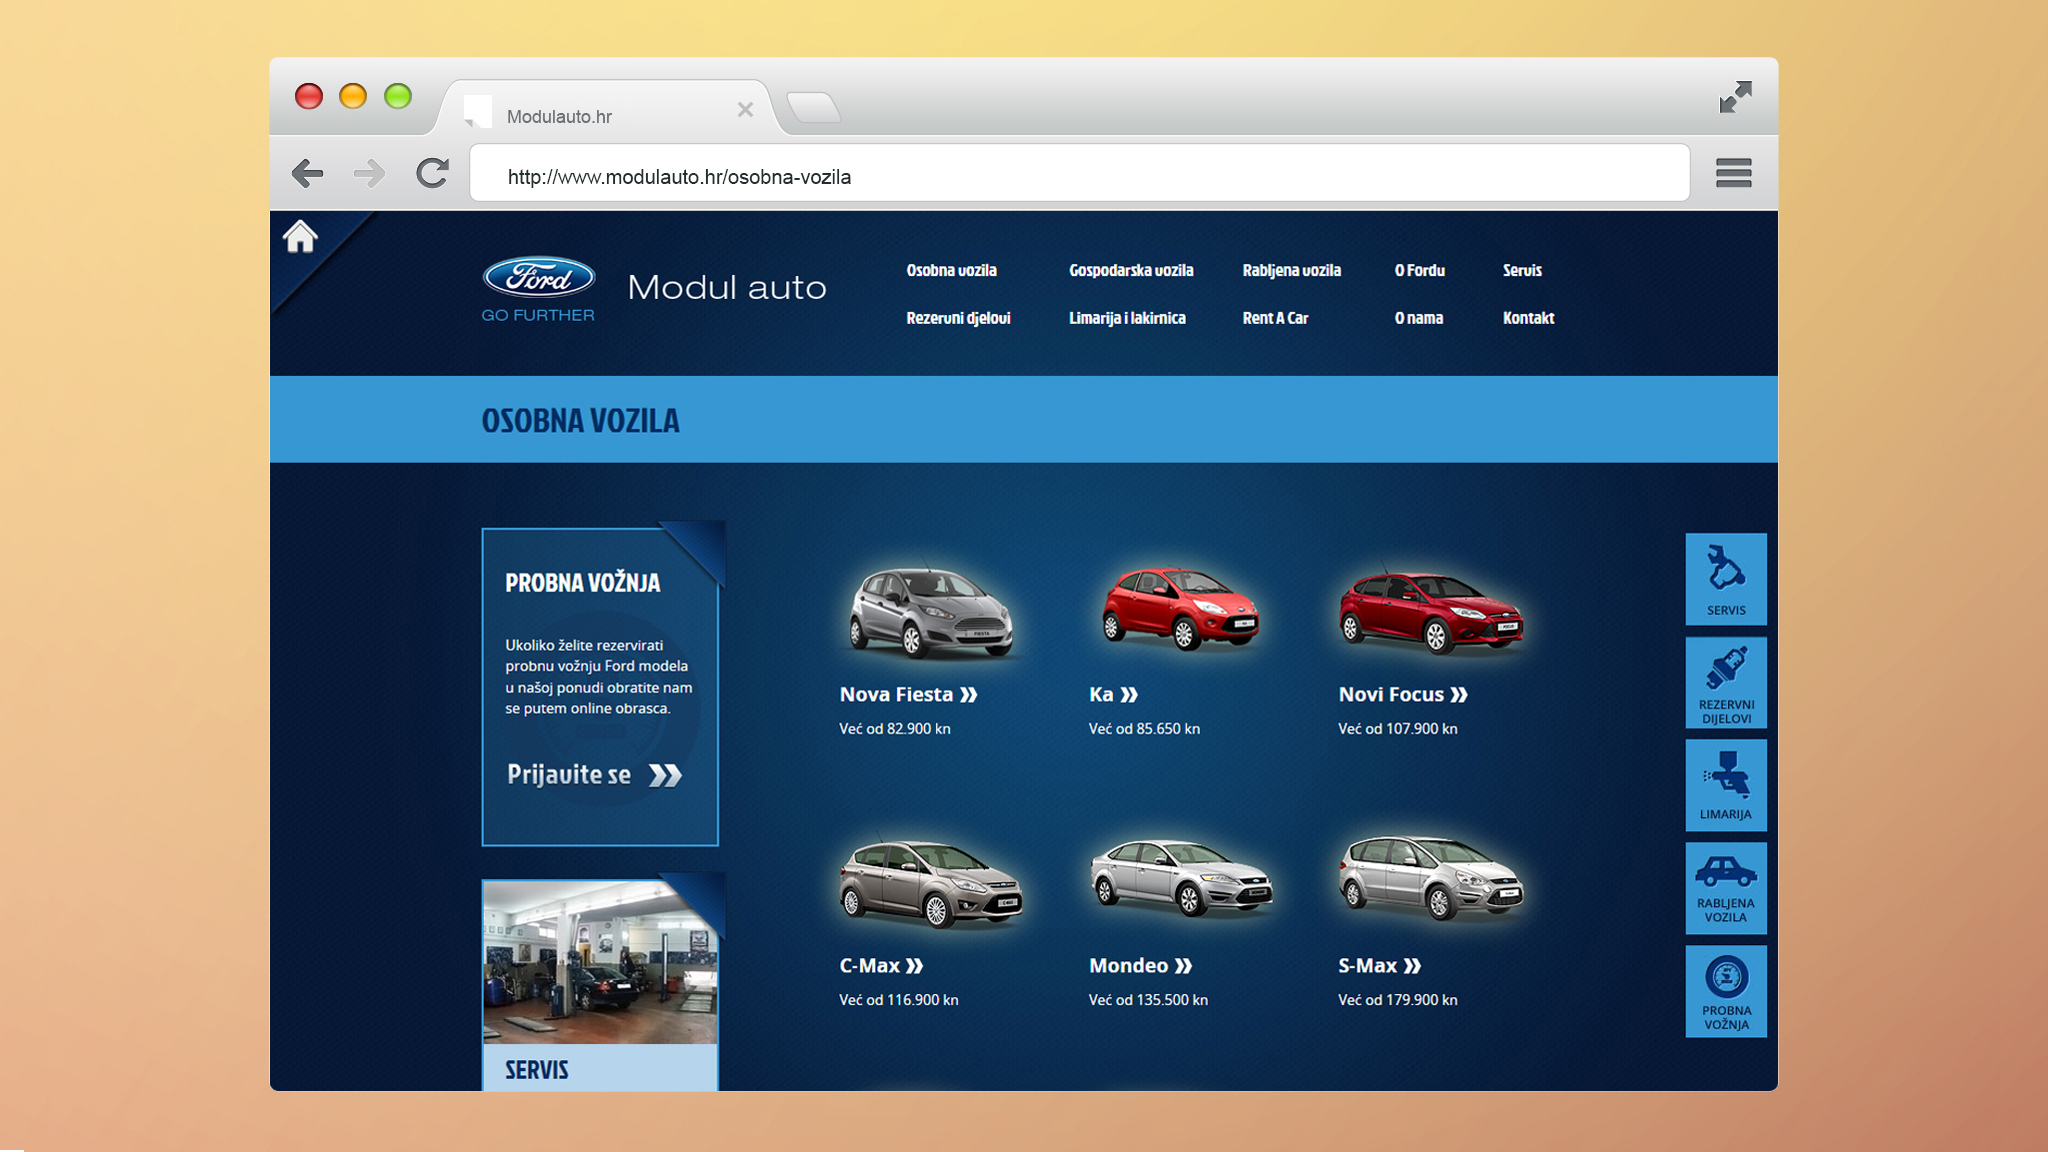Click the URL address bar
The height and width of the screenshot is (1152, 2048).
click(1079, 173)
